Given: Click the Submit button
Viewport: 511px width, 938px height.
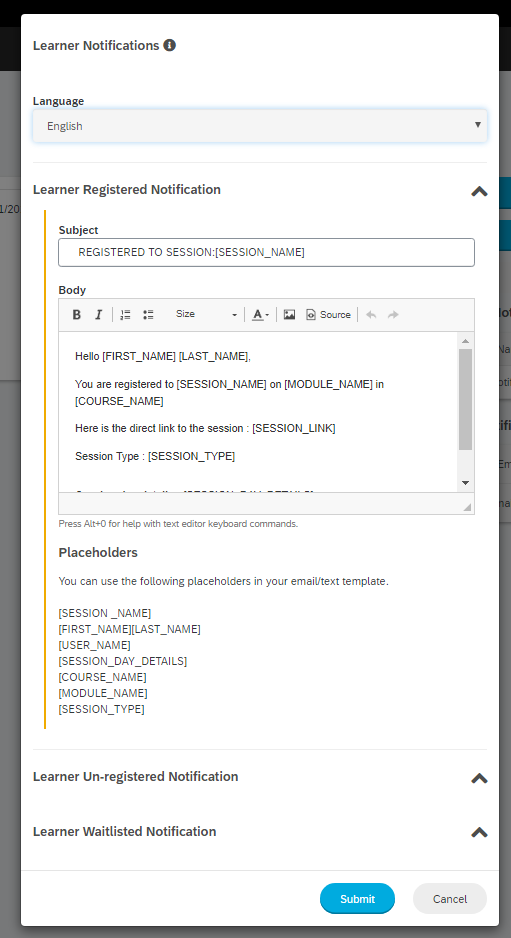Looking at the screenshot, I should [357, 899].
